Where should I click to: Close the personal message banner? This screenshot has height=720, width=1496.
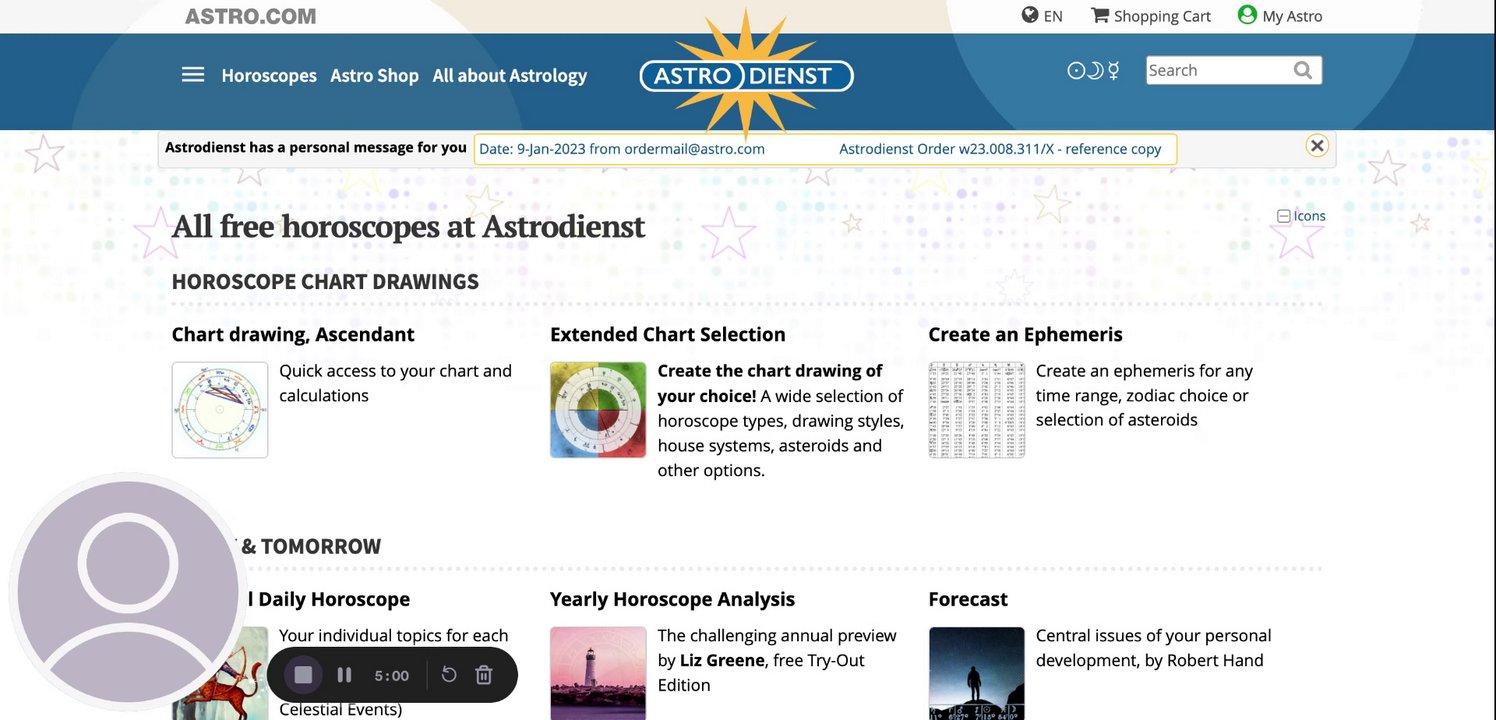tap(1317, 146)
